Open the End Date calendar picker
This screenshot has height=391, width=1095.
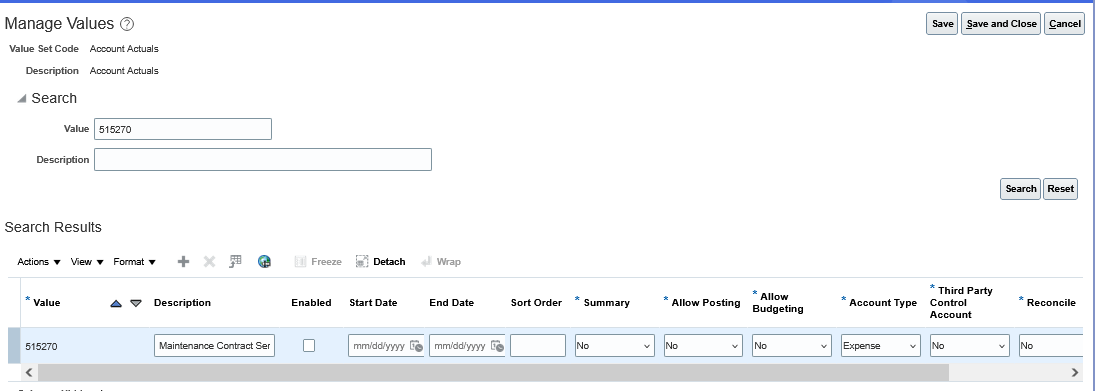[497, 346]
